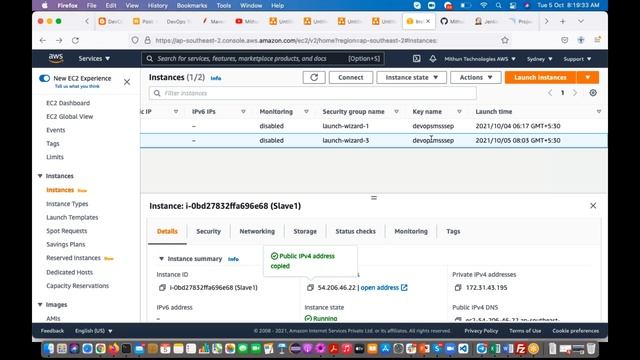This screenshot has height=360, width=640.
Task: Open the Support menu
Action: click(x=577, y=59)
